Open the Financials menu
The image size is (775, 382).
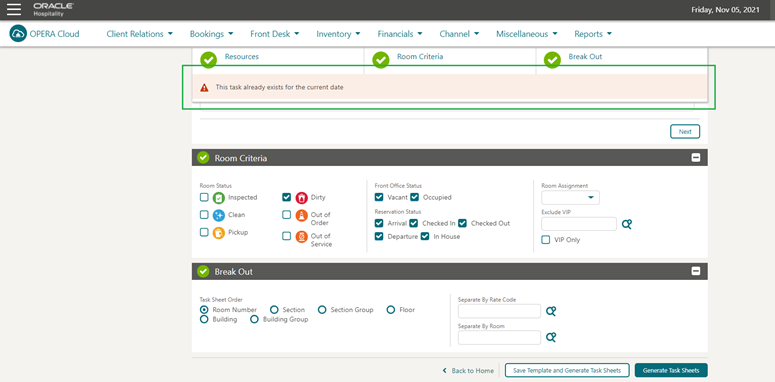(x=400, y=34)
